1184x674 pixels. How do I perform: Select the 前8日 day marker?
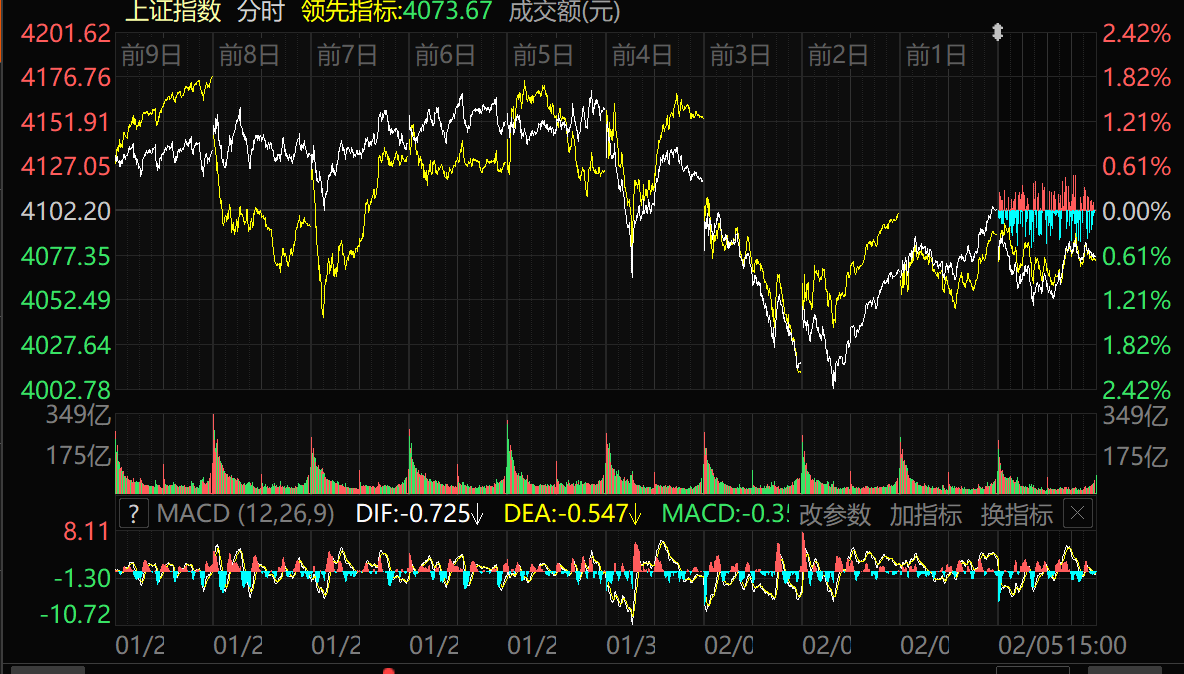click(249, 55)
